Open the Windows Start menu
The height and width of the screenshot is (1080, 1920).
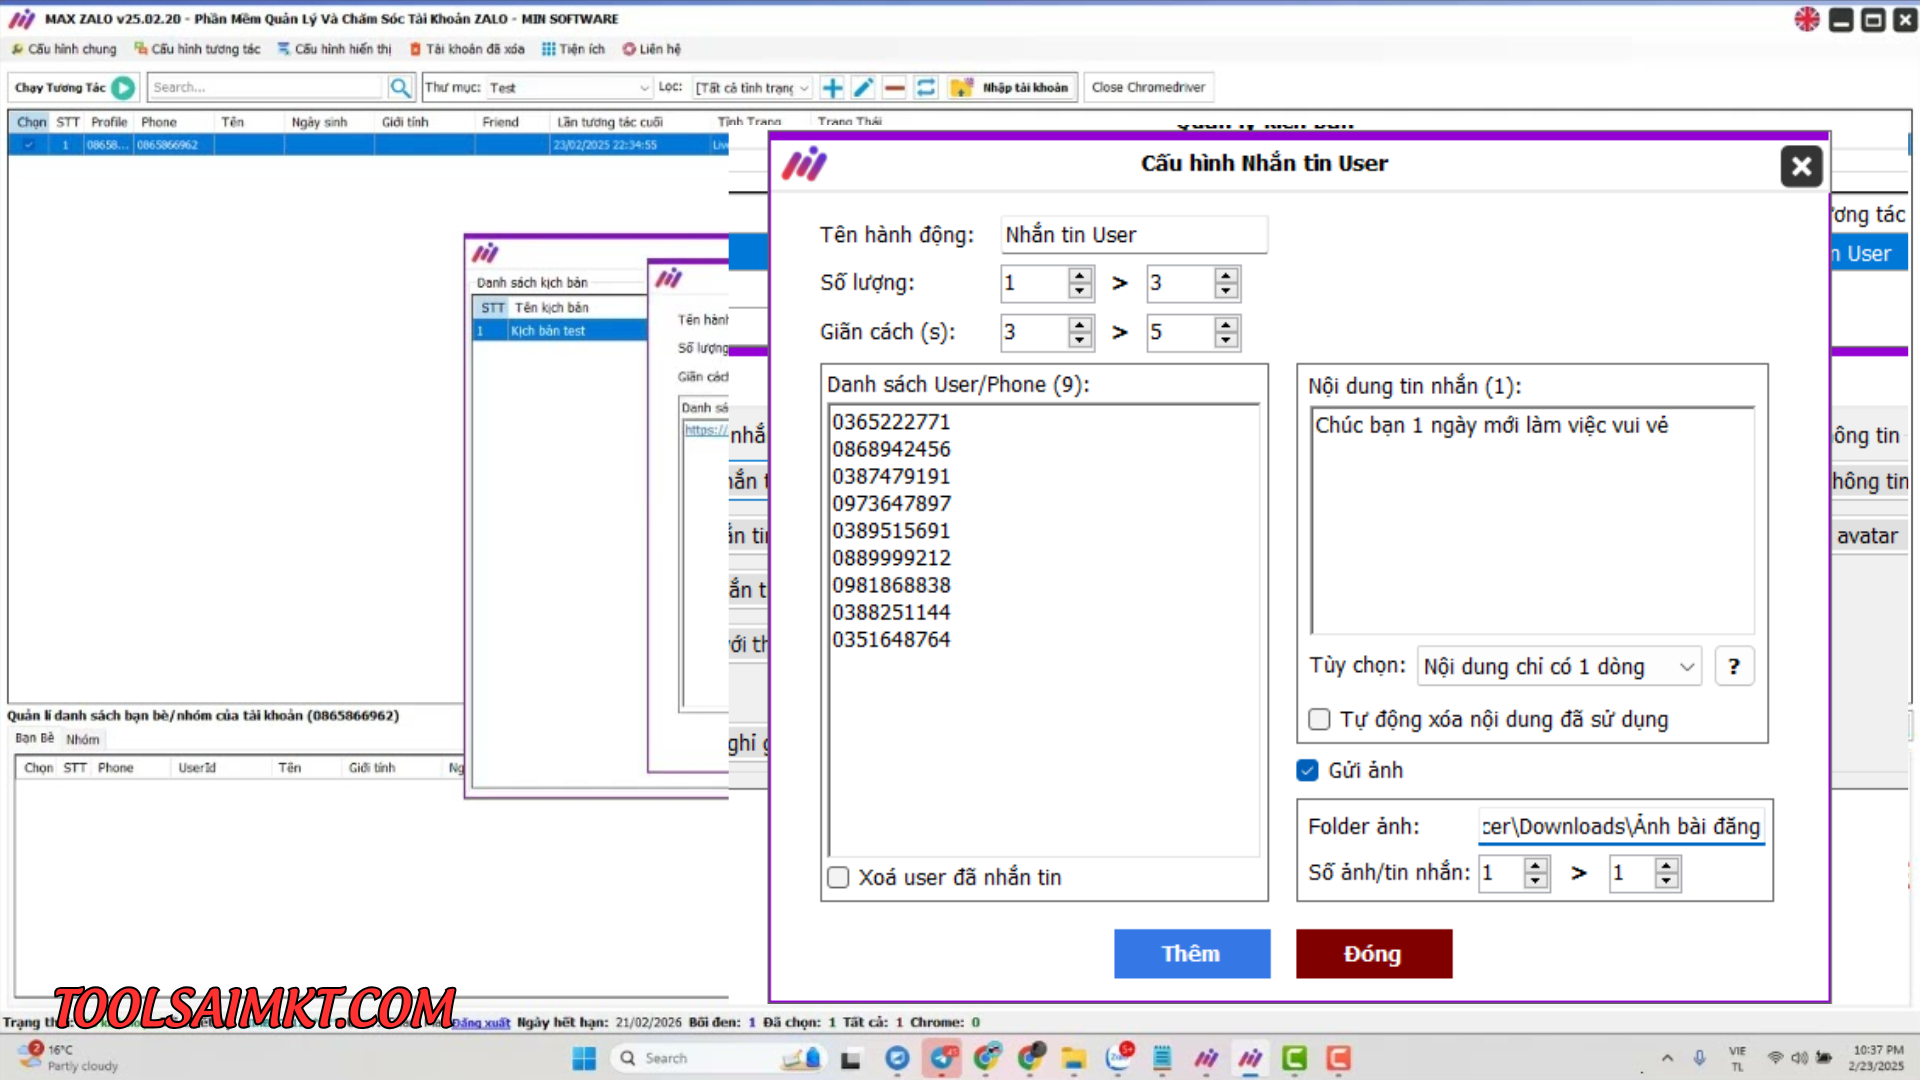tap(584, 1058)
